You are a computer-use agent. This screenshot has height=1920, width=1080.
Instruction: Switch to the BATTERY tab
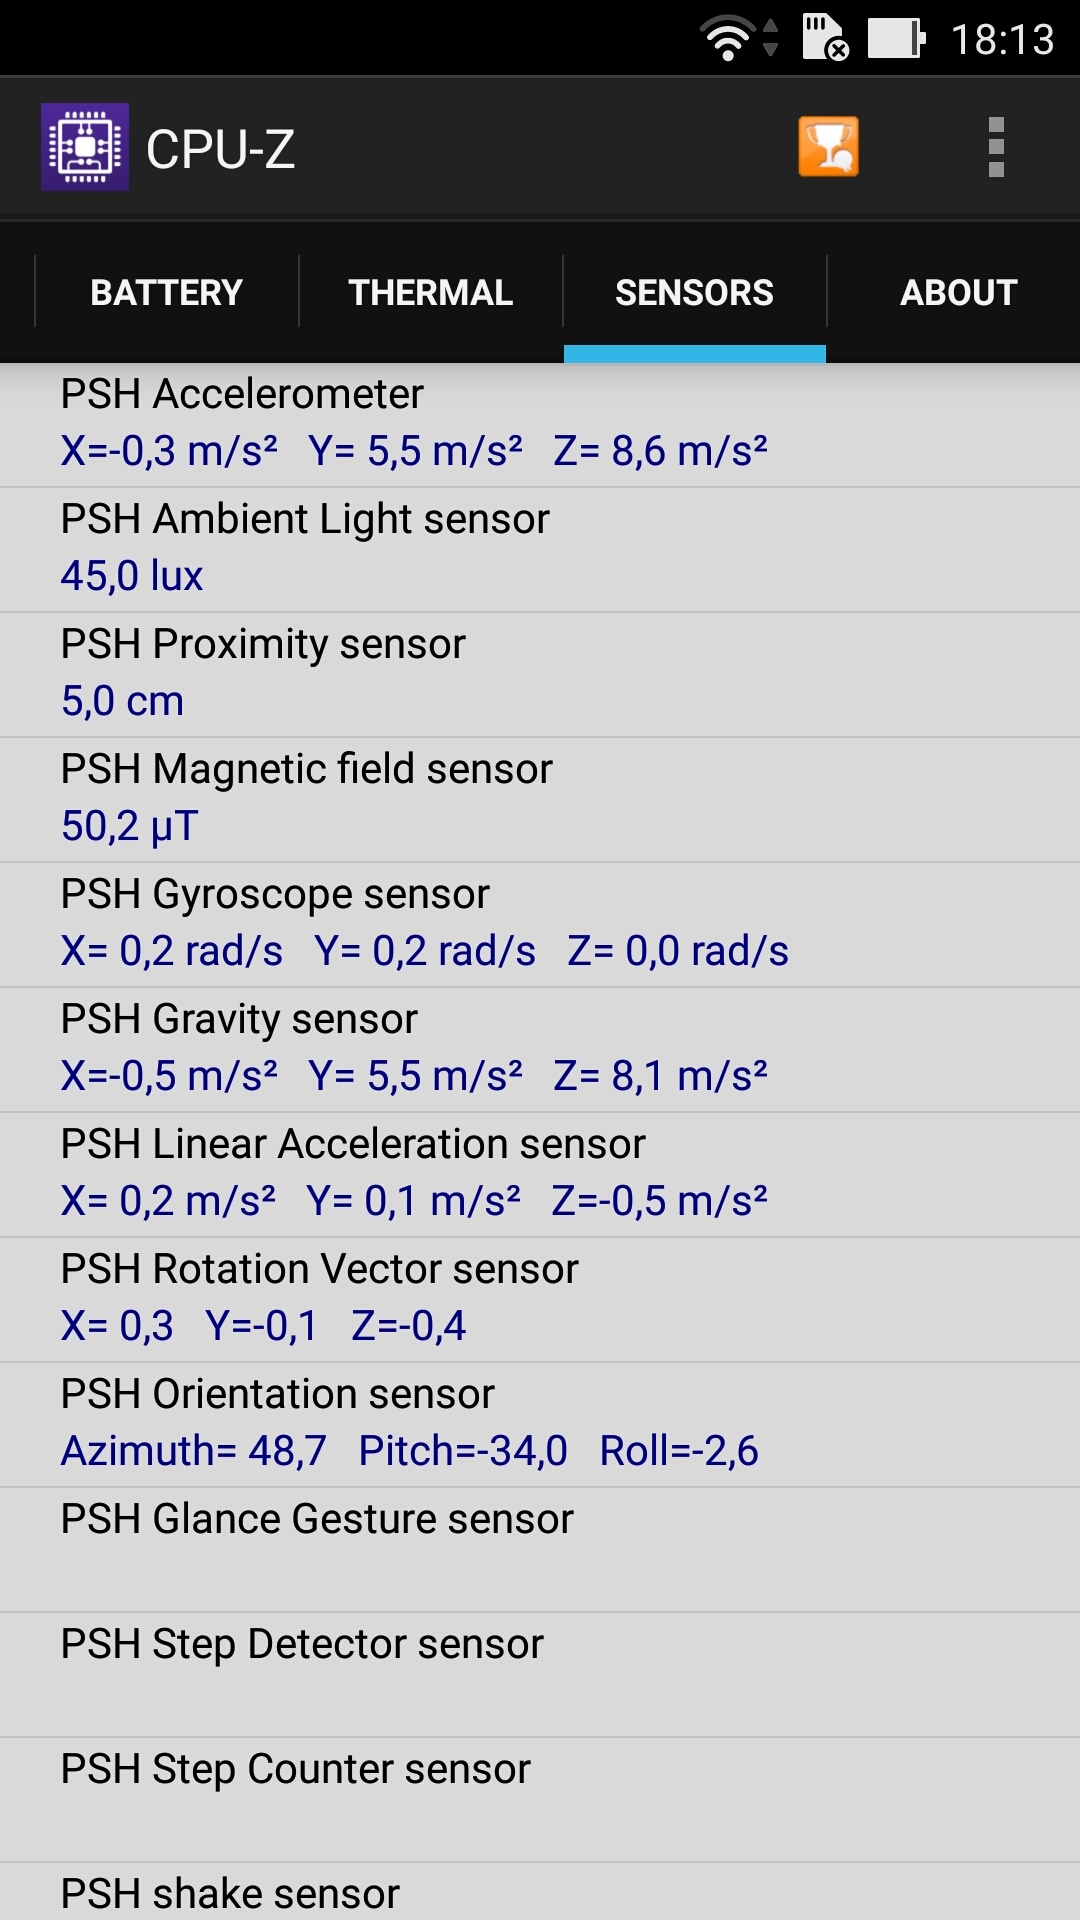tap(167, 292)
